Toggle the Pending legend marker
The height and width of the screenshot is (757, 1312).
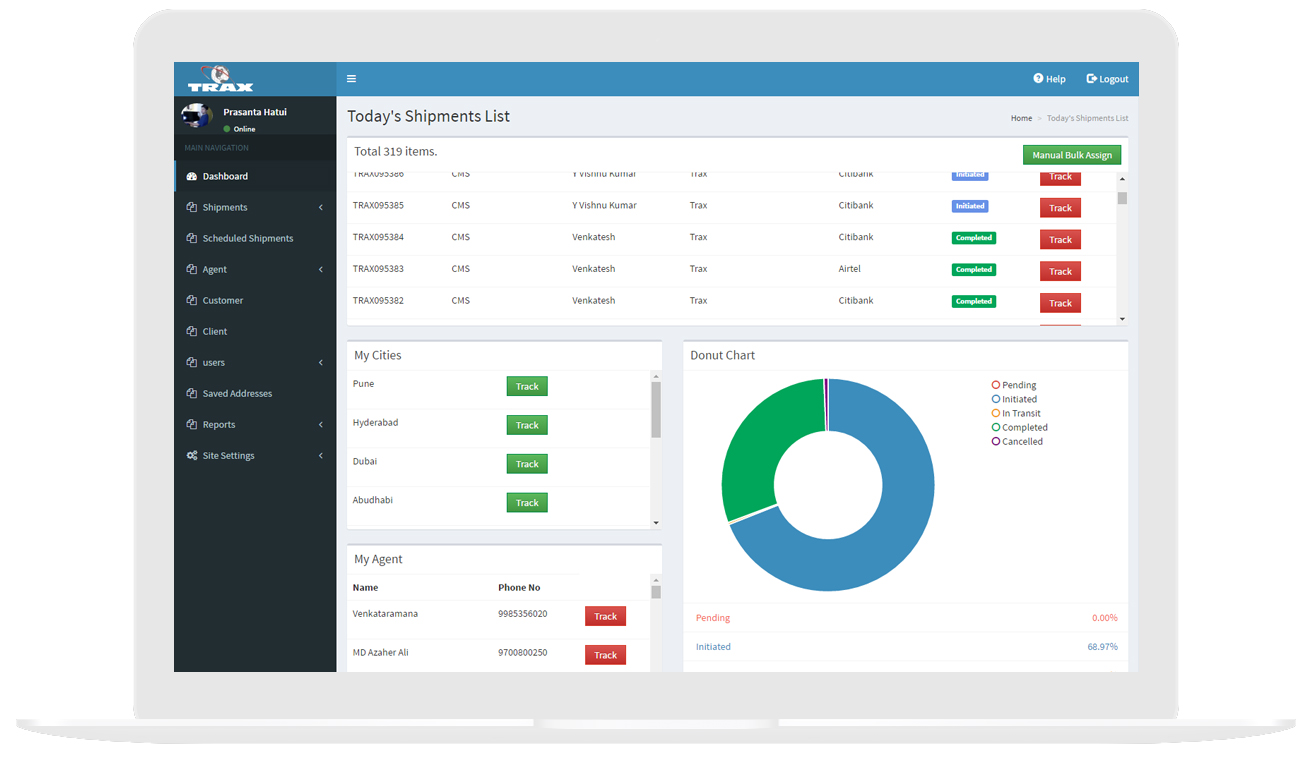coord(996,385)
